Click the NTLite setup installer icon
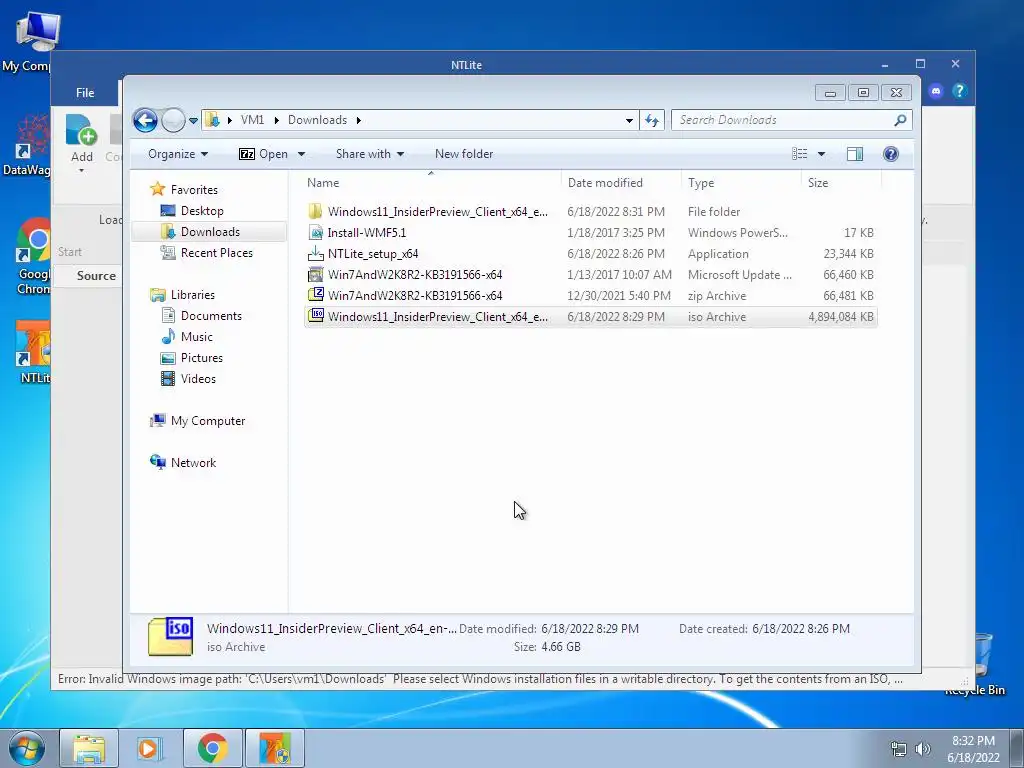1024x768 pixels. pos(315,253)
